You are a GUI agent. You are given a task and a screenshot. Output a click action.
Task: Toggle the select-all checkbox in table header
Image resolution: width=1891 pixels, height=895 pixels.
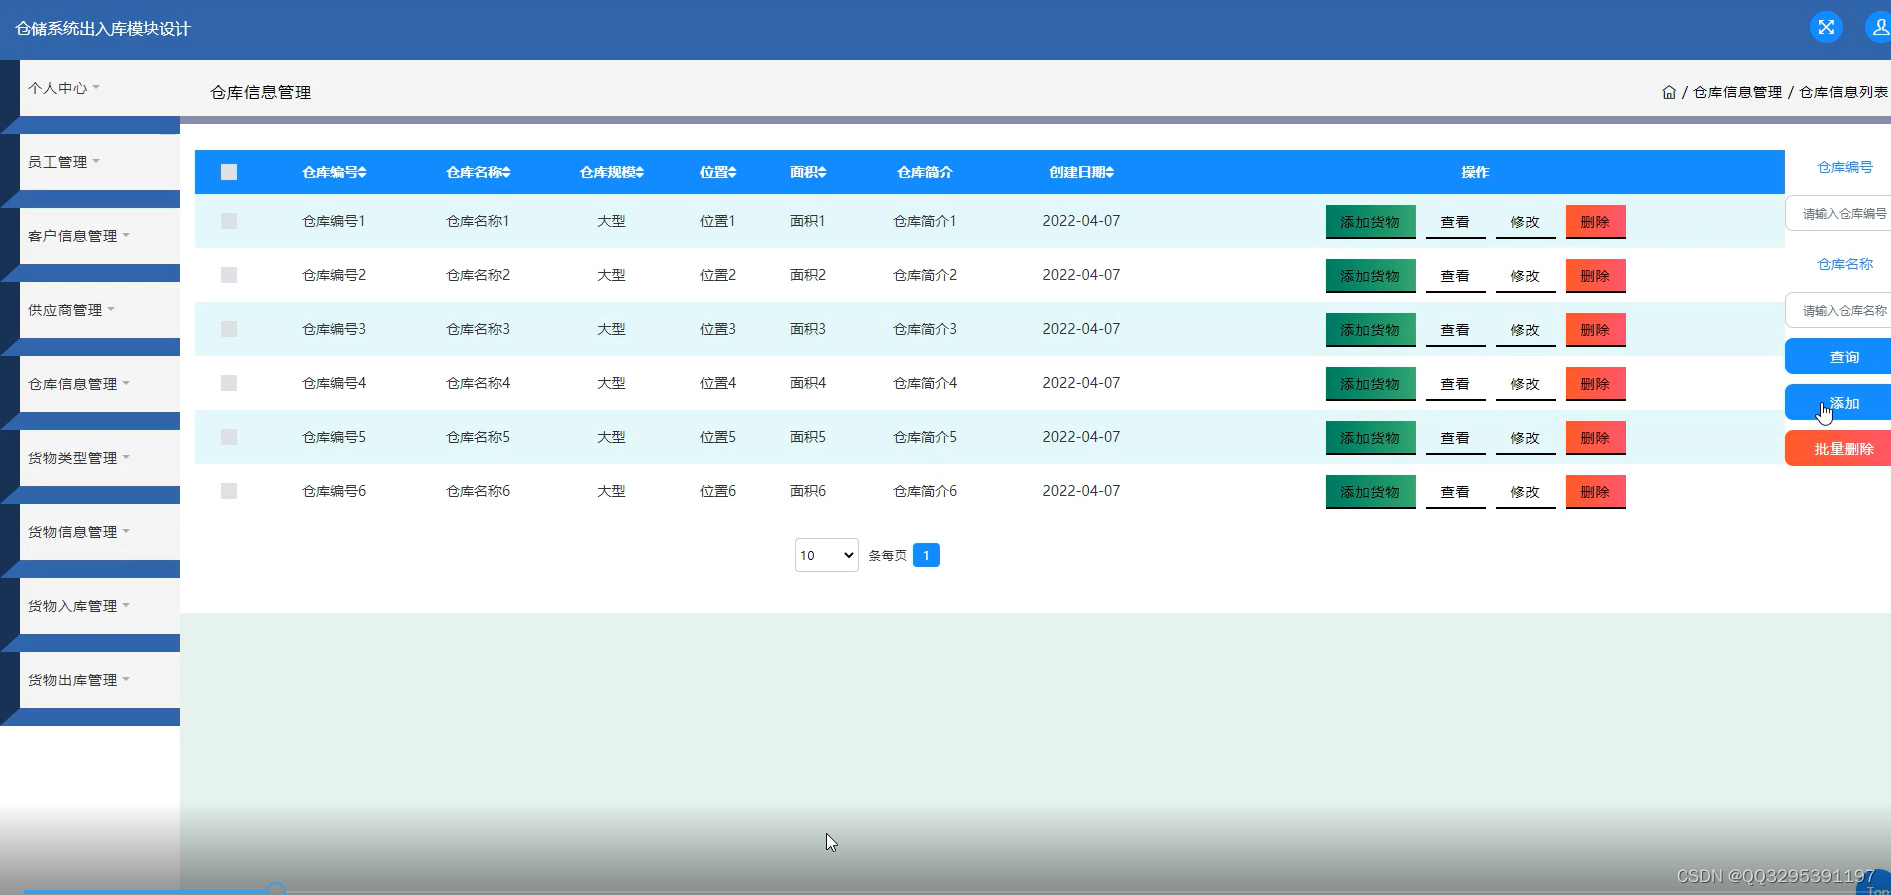point(229,172)
